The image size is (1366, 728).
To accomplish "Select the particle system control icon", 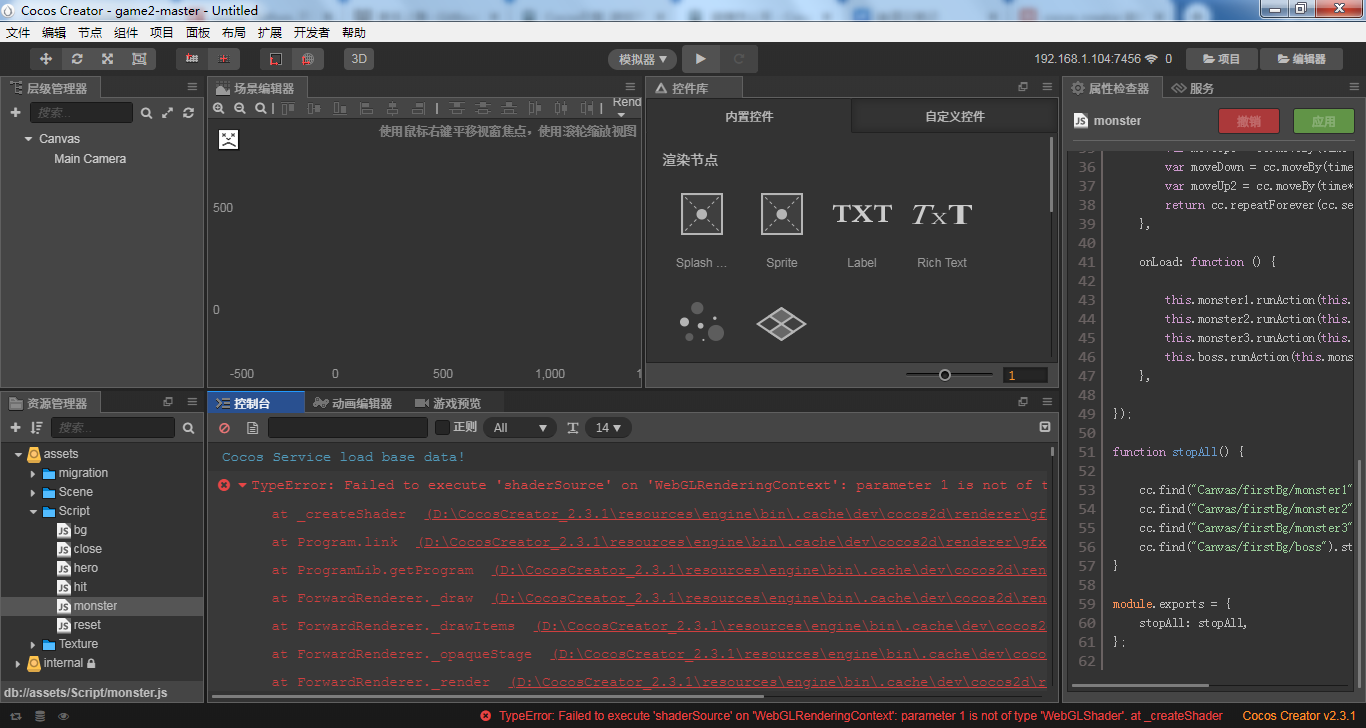I will (x=701, y=322).
